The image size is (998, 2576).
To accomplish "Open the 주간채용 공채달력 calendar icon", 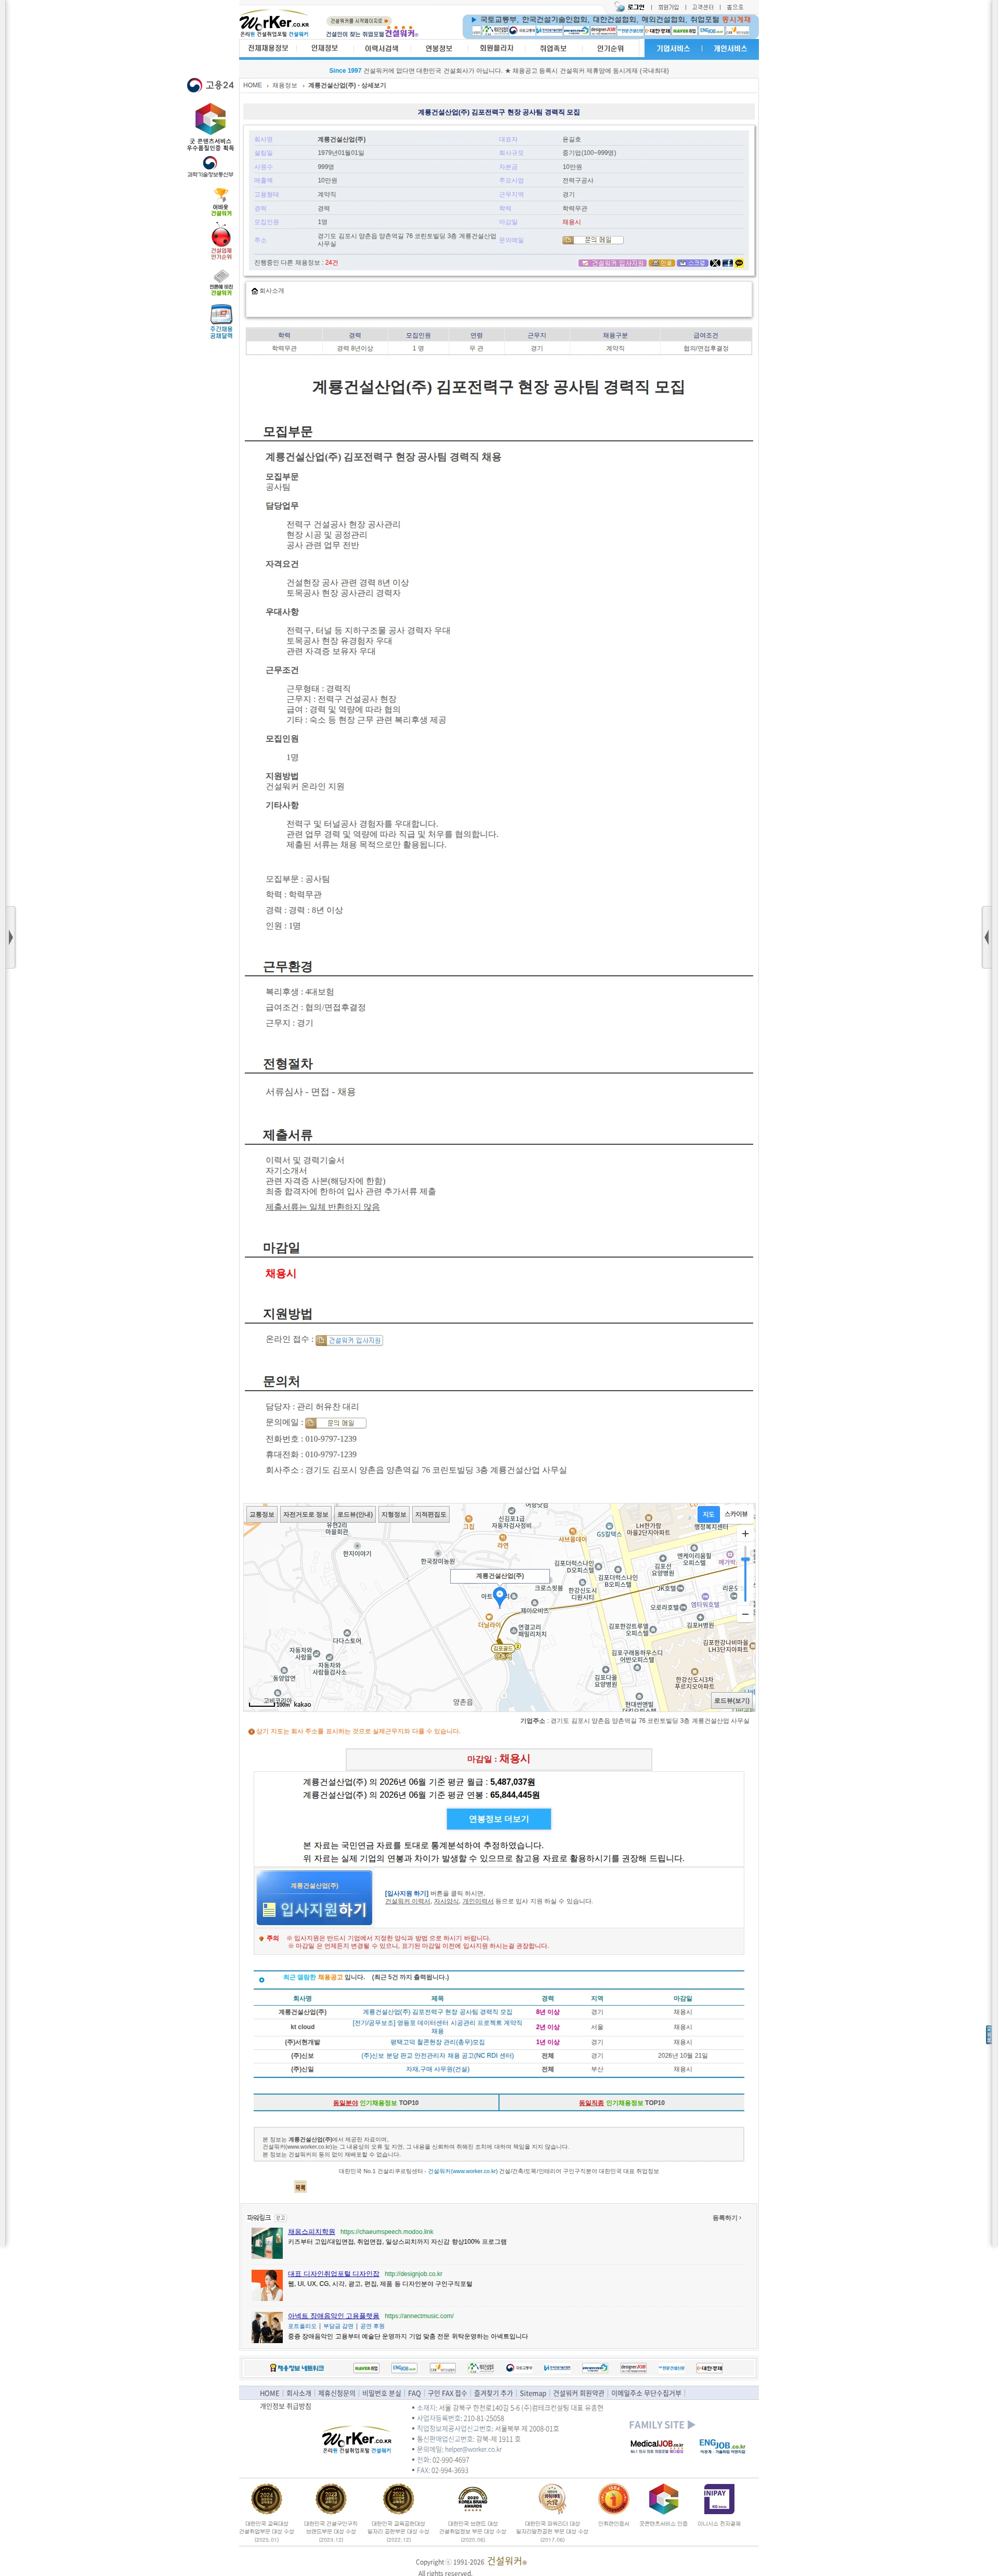I will [x=221, y=322].
